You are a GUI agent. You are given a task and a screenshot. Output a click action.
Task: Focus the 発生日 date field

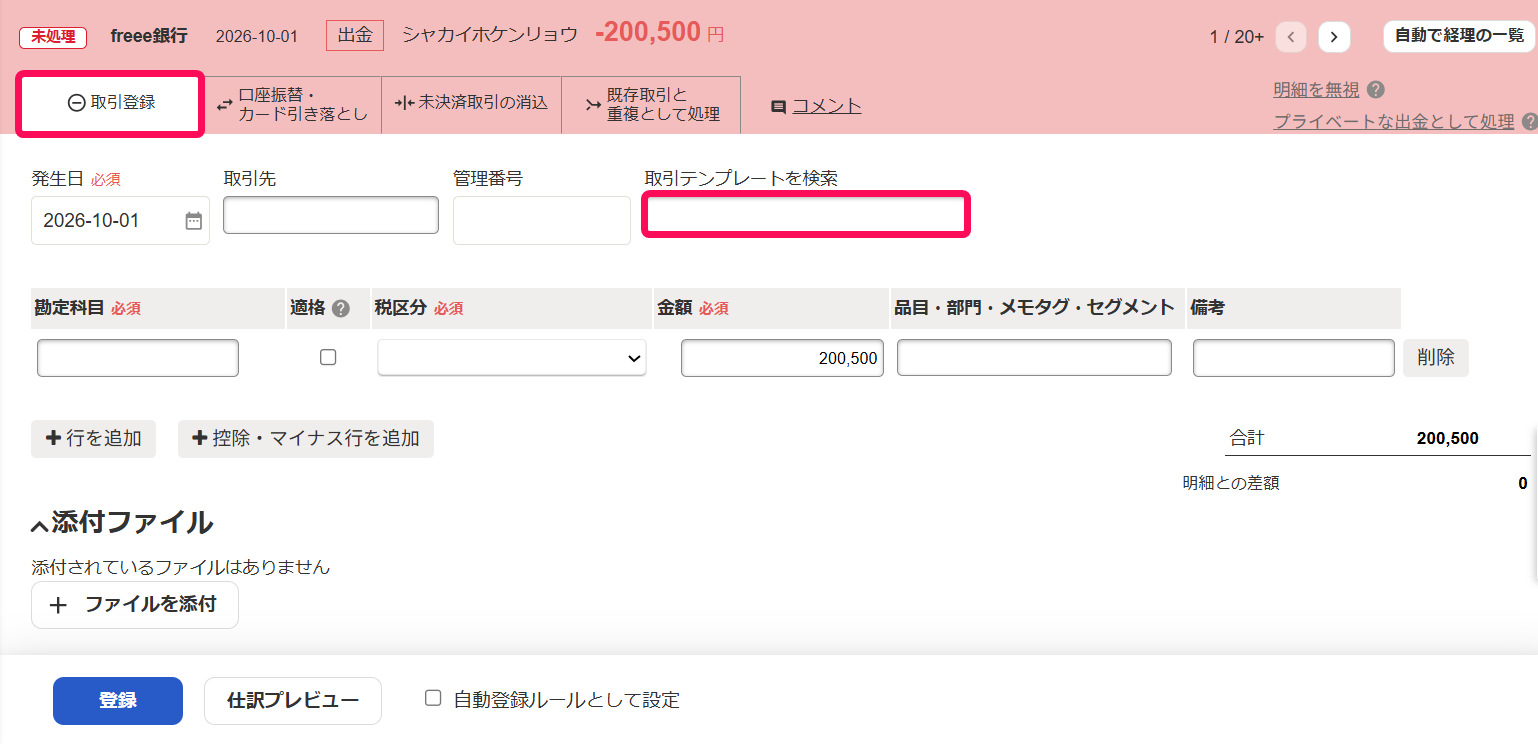(120, 221)
